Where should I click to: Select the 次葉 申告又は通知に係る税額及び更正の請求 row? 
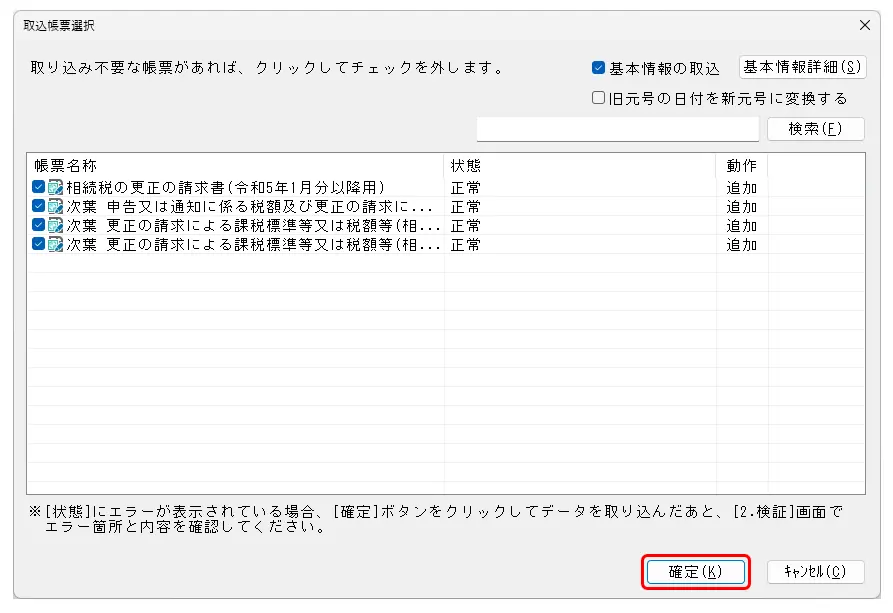click(x=250, y=206)
